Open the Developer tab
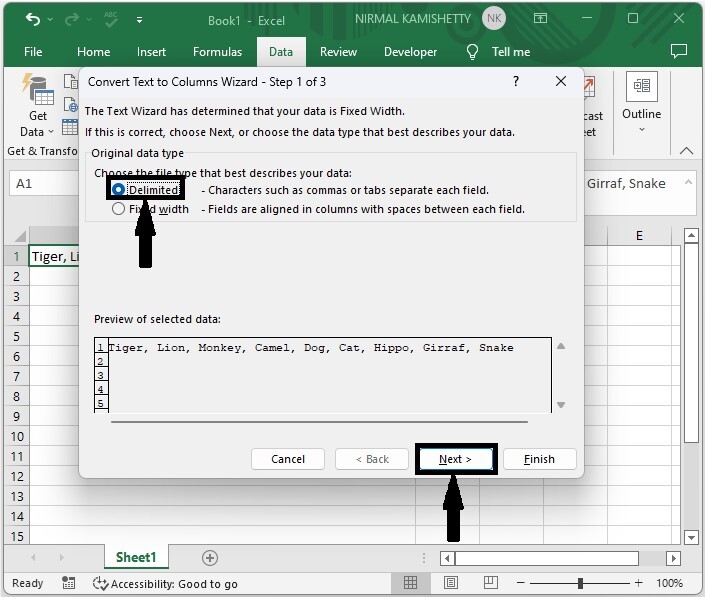705x597 pixels. (x=410, y=52)
